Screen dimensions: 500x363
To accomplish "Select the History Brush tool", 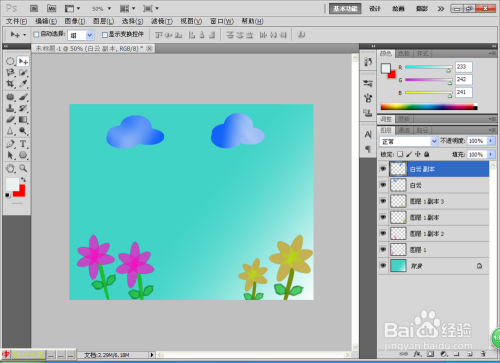I will pyautogui.click(x=23, y=108).
